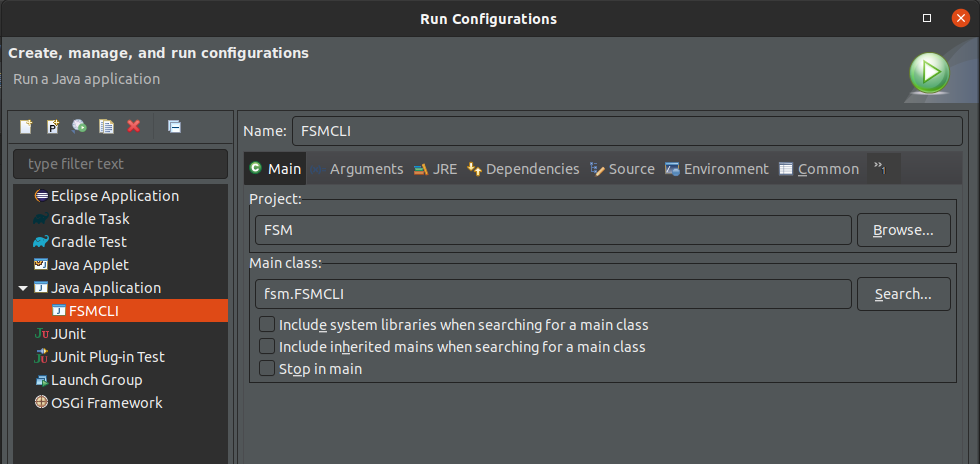
Task: Switch to the Arguments tab
Action: pos(366,169)
